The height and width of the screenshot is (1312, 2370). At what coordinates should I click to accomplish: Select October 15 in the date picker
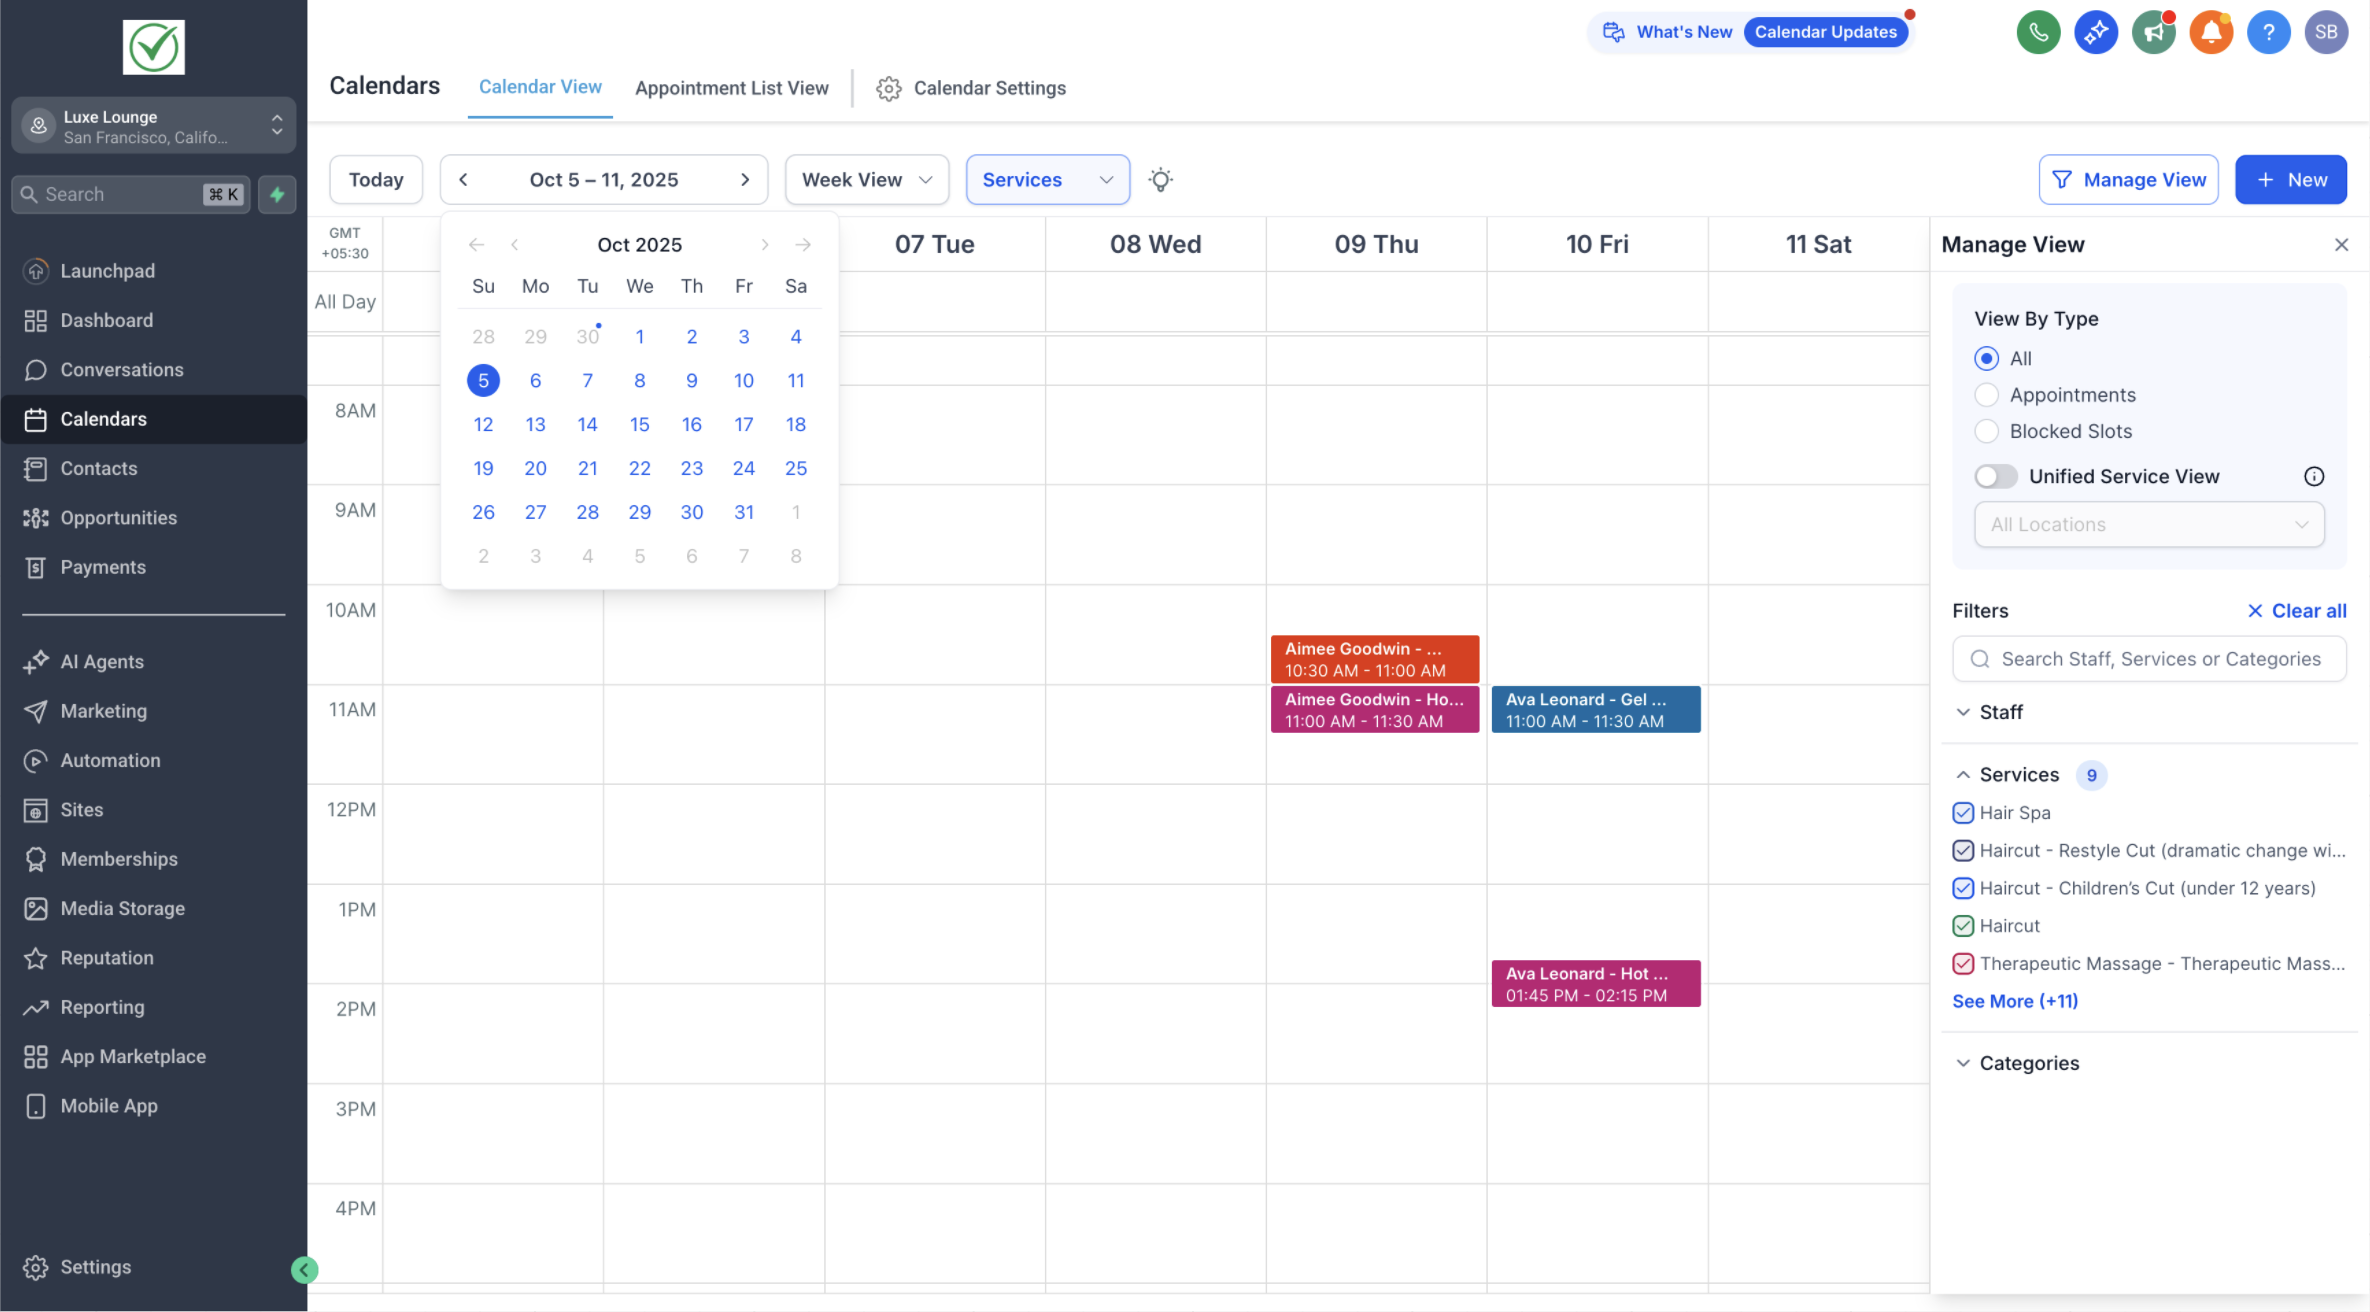639,424
